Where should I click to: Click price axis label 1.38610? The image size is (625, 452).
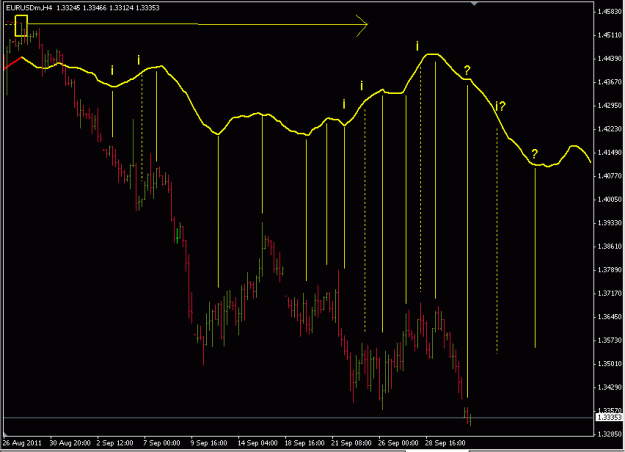609,246
